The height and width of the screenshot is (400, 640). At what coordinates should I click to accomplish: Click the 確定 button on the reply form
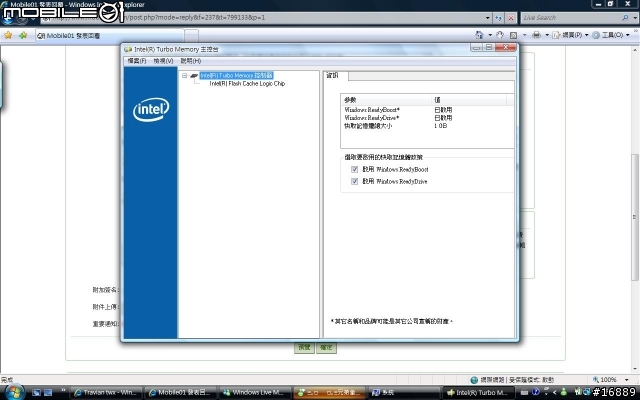point(326,347)
